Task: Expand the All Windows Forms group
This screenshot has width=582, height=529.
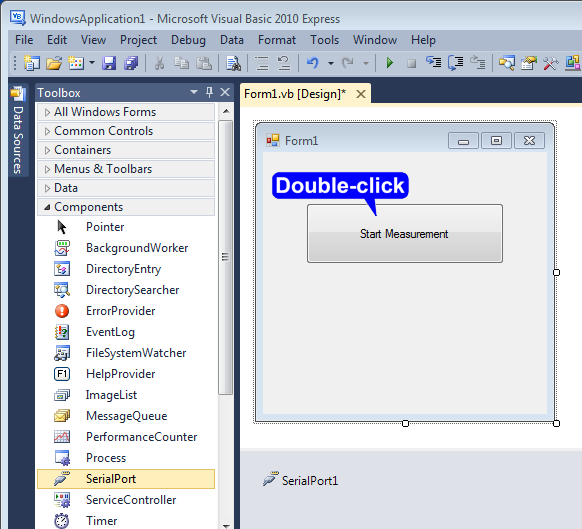Action: click(126, 112)
